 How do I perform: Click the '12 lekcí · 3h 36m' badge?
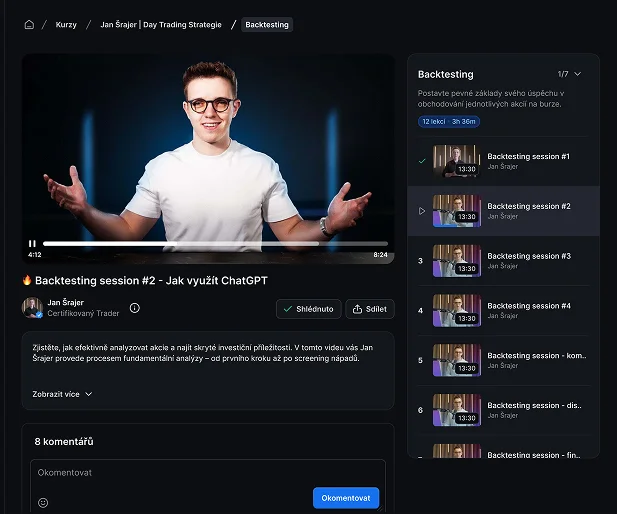coord(449,122)
